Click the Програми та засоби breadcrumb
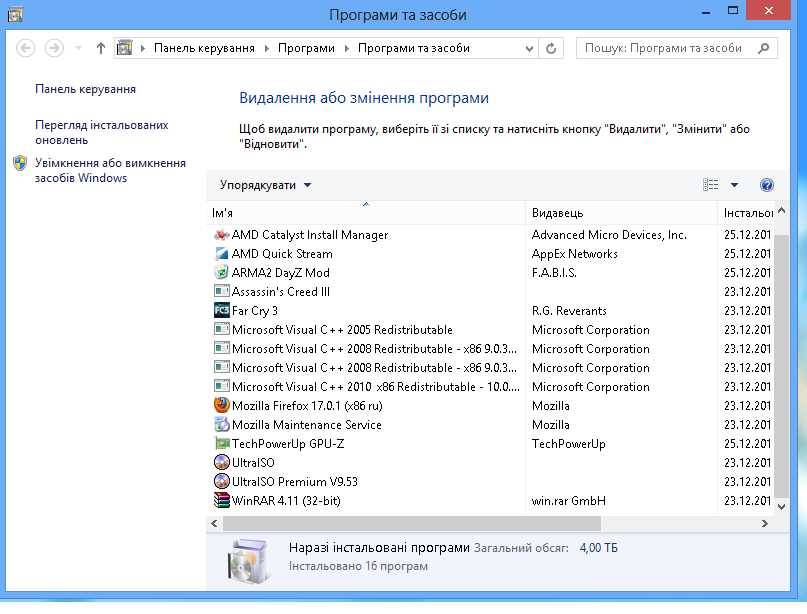807x614 pixels. point(414,48)
